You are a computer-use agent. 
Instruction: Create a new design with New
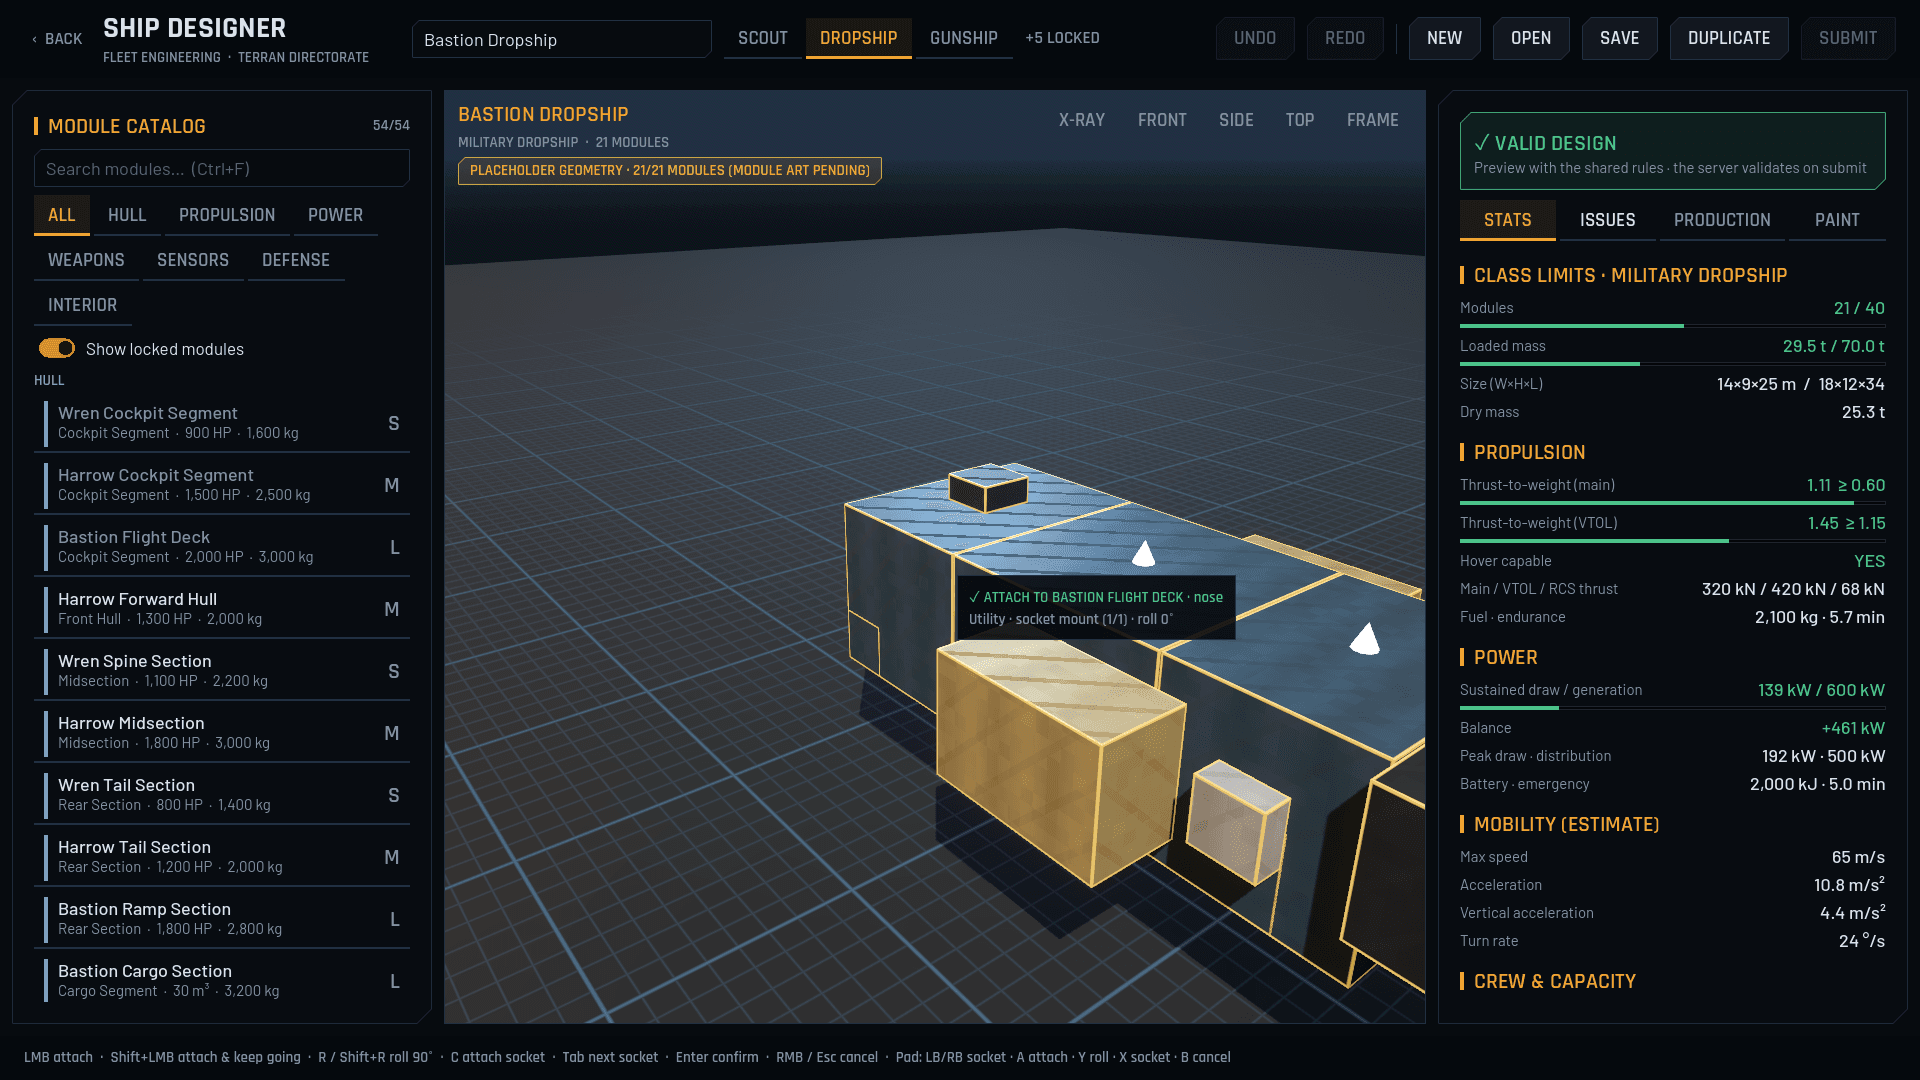pyautogui.click(x=1444, y=38)
